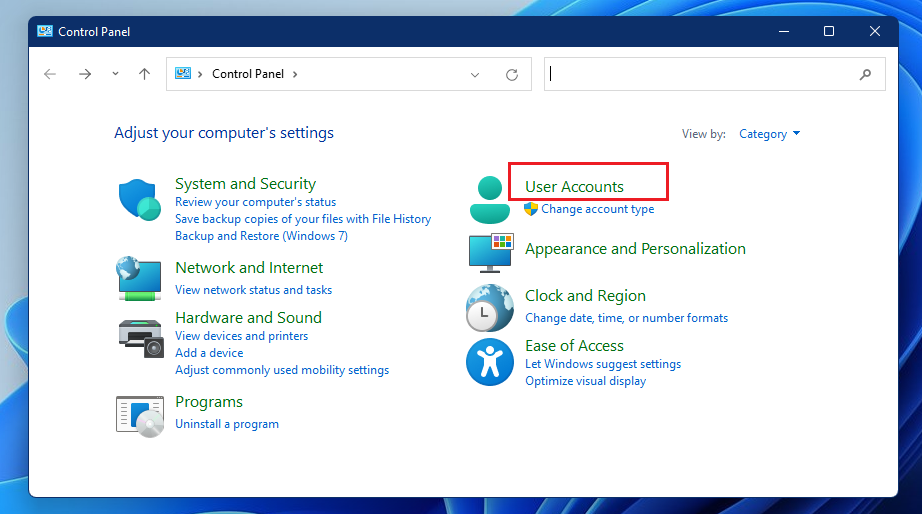Open the recent locations dropdown arrow
The image size is (922, 514).
115,74
